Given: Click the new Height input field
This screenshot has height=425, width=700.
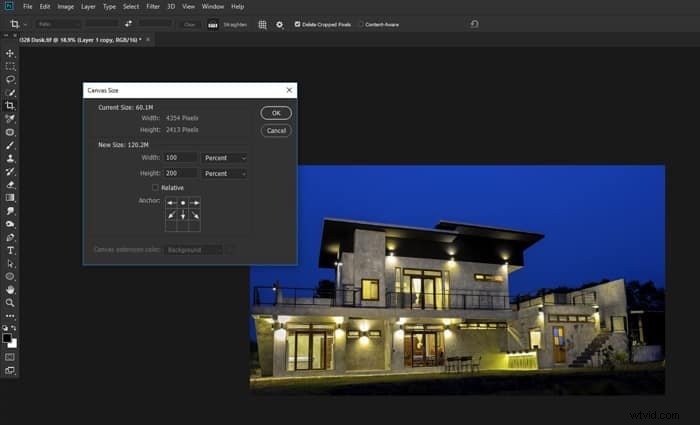Looking at the screenshot, I should [180, 173].
